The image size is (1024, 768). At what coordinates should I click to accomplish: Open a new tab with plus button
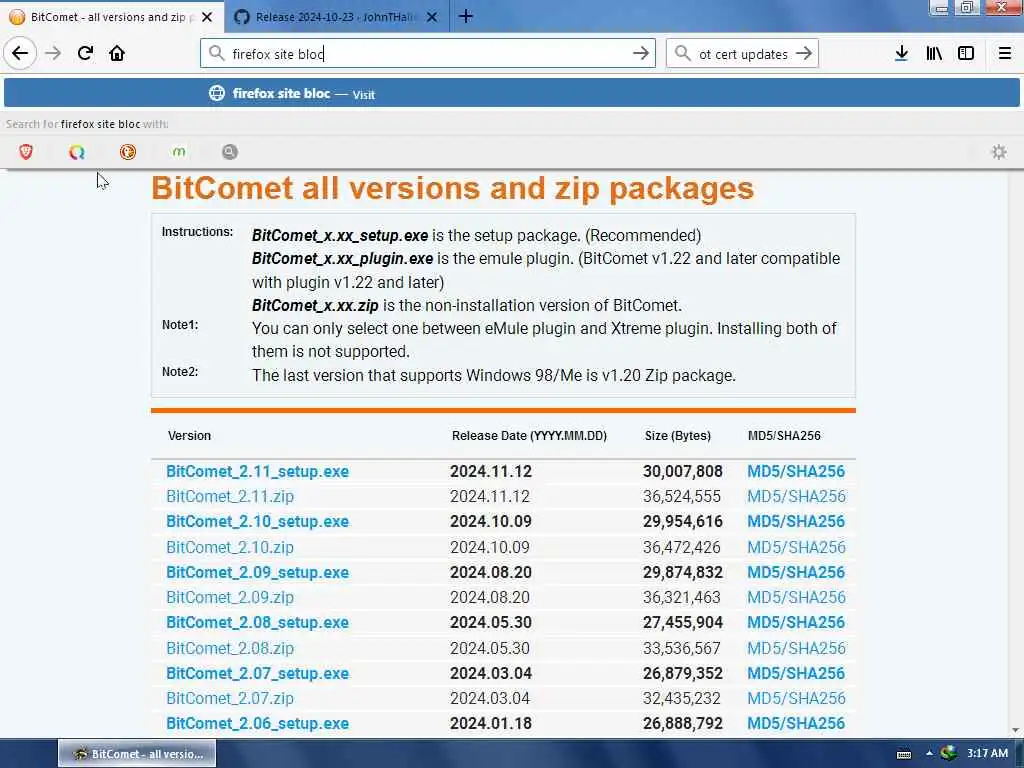pyautogui.click(x=466, y=16)
